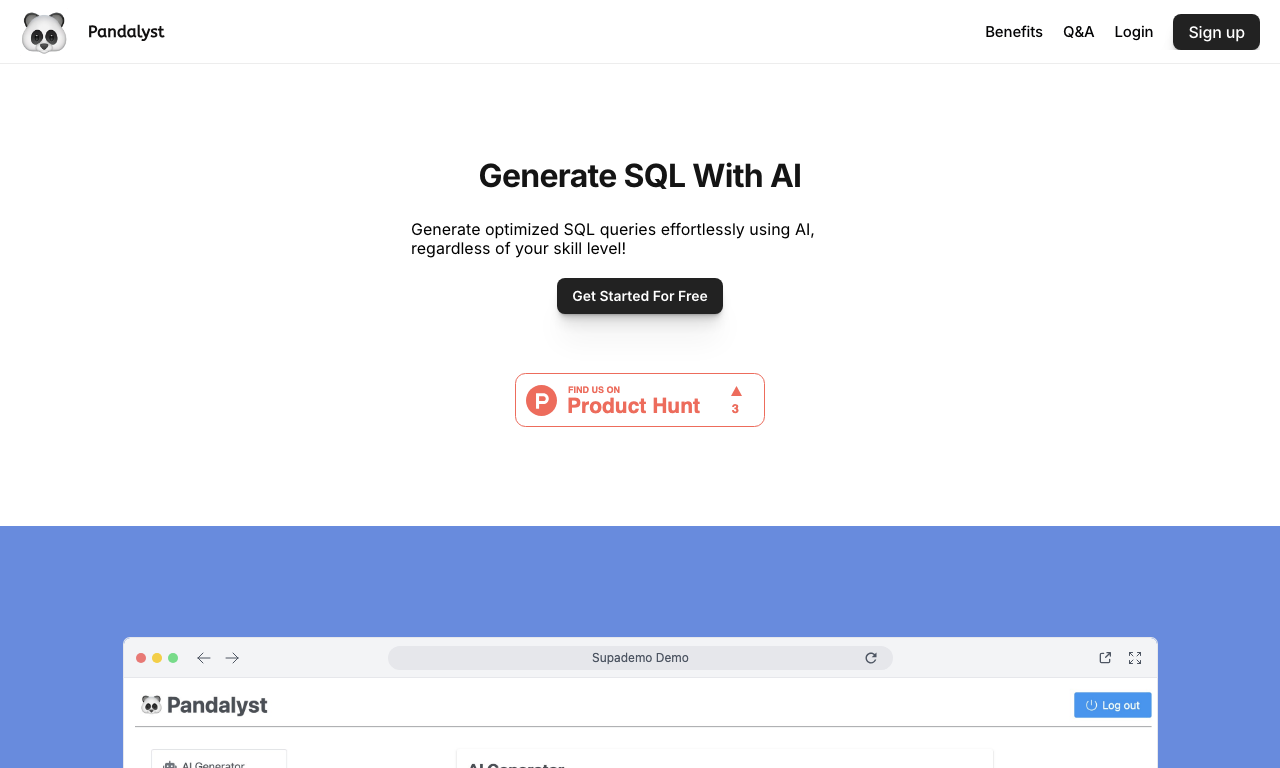Open the Pandalyst brand name link
Image resolution: width=1280 pixels, height=768 pixels.
[126, 32]
